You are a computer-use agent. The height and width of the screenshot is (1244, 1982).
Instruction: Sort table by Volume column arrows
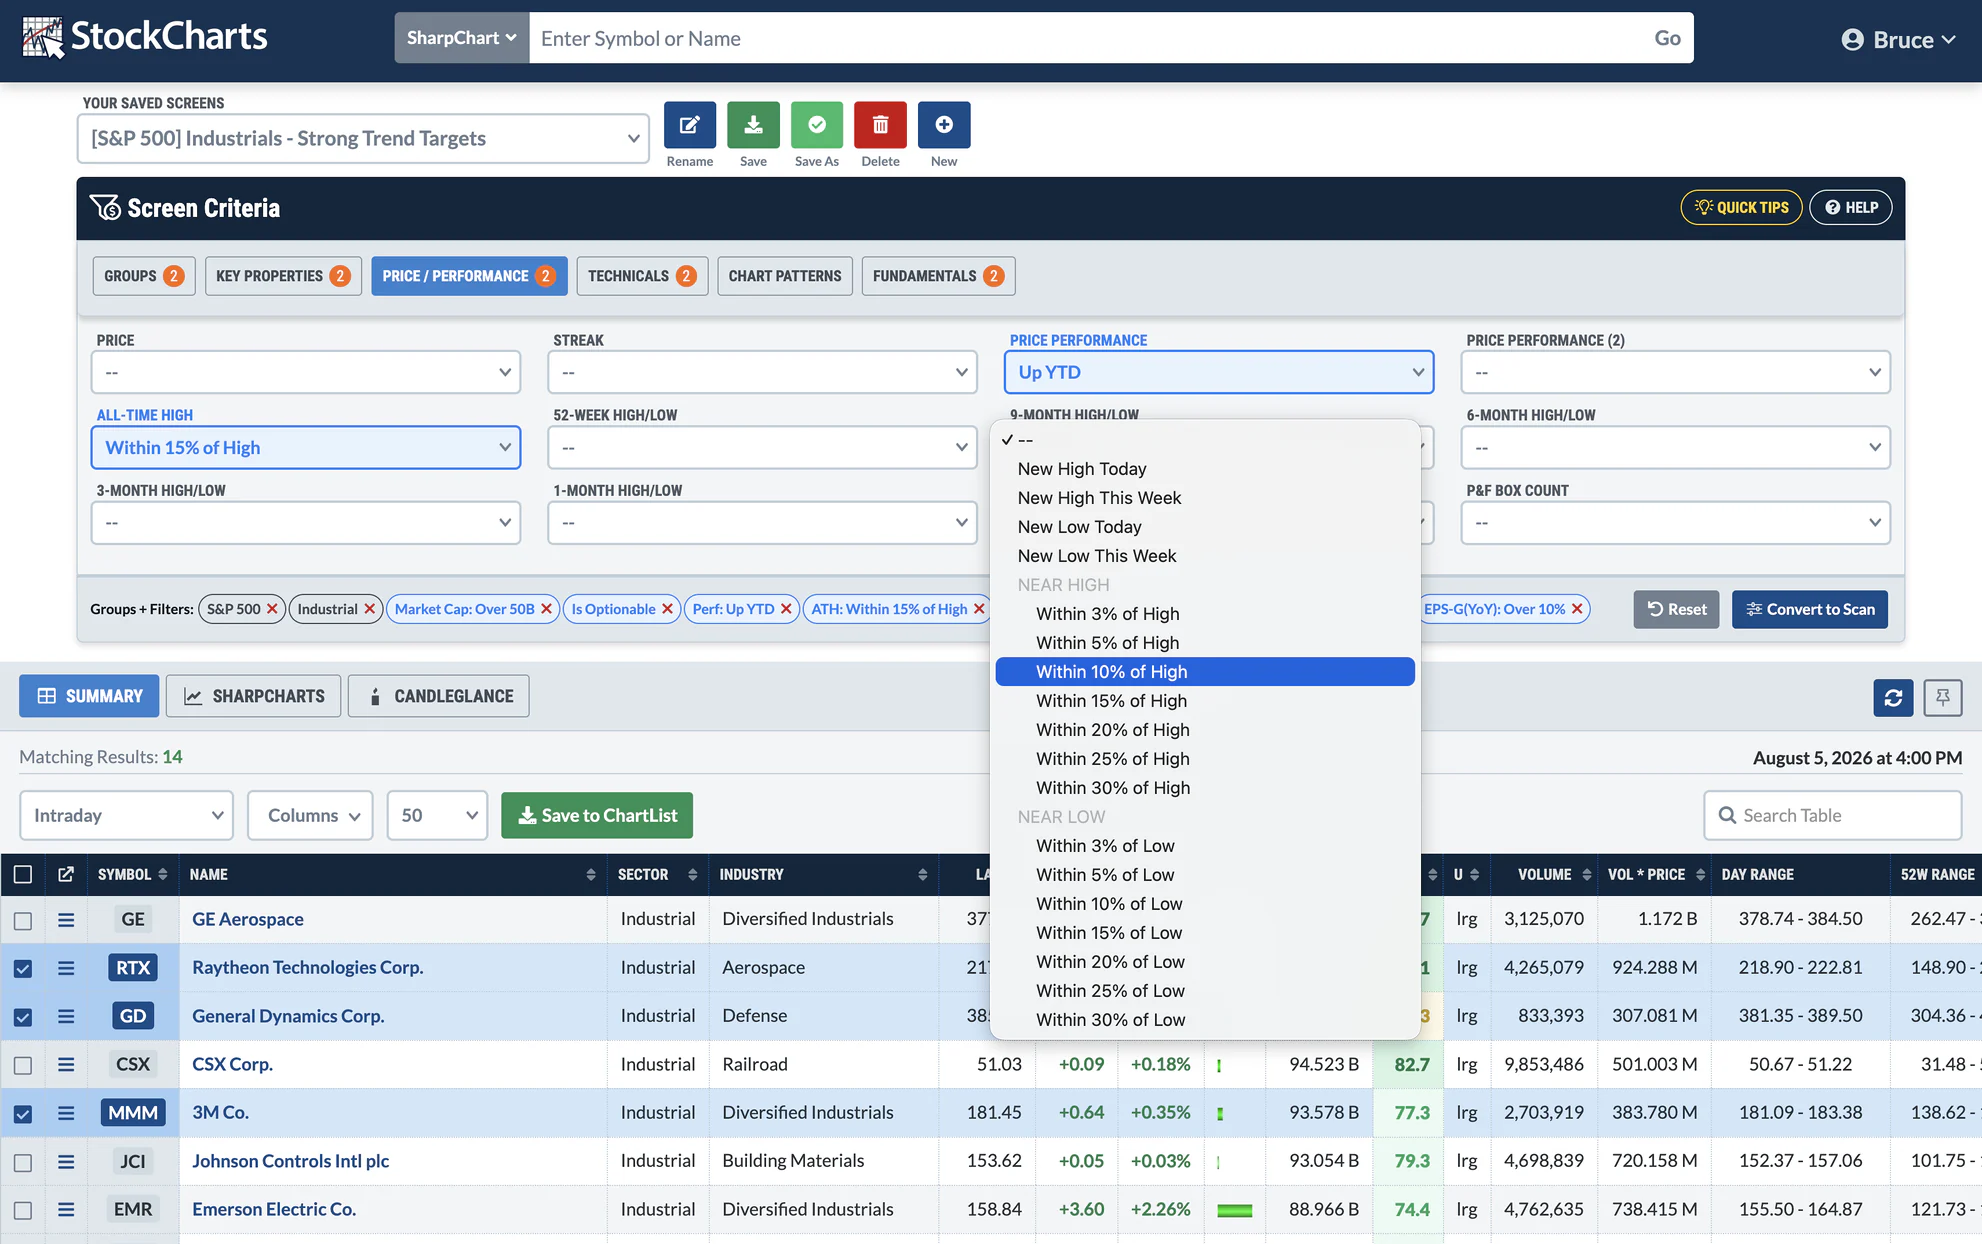point(1587,875)
